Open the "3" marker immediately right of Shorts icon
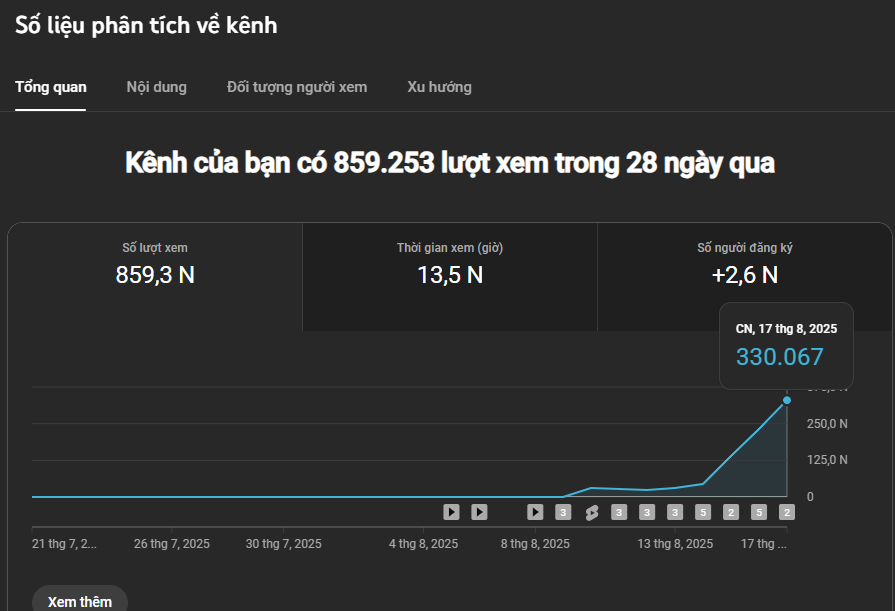The image size is (895, 611). (619, 512)
